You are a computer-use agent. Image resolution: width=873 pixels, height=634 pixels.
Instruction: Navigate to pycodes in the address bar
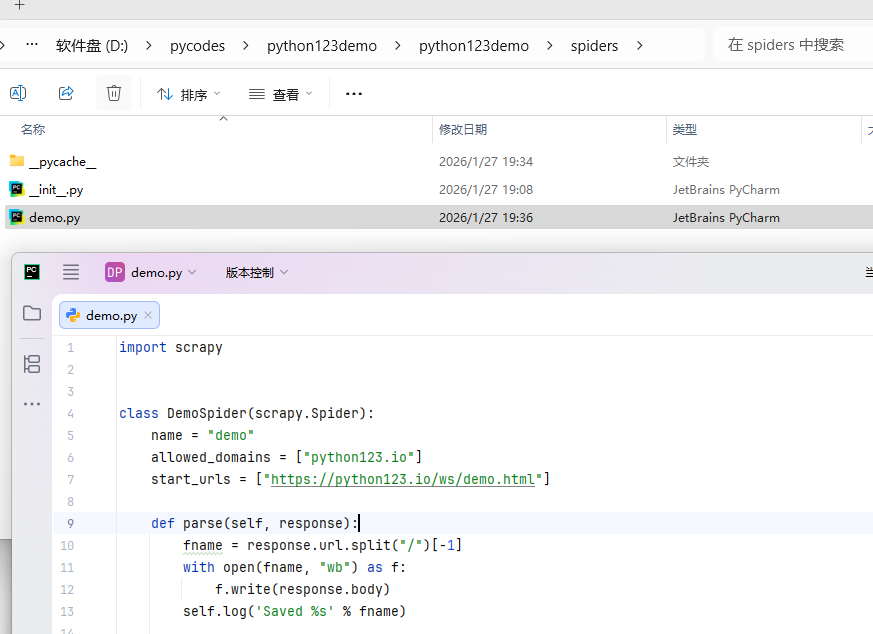[x=197, y=45]
